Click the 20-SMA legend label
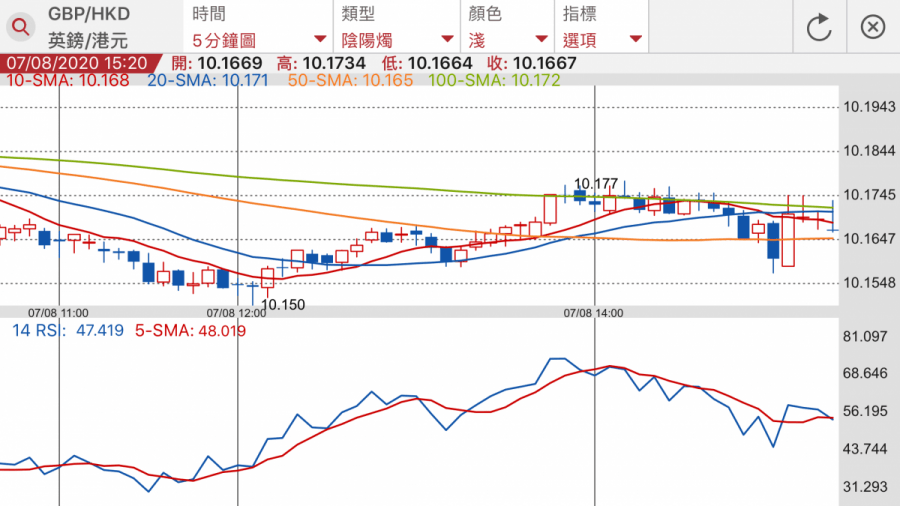 click(x=208, y=80)
